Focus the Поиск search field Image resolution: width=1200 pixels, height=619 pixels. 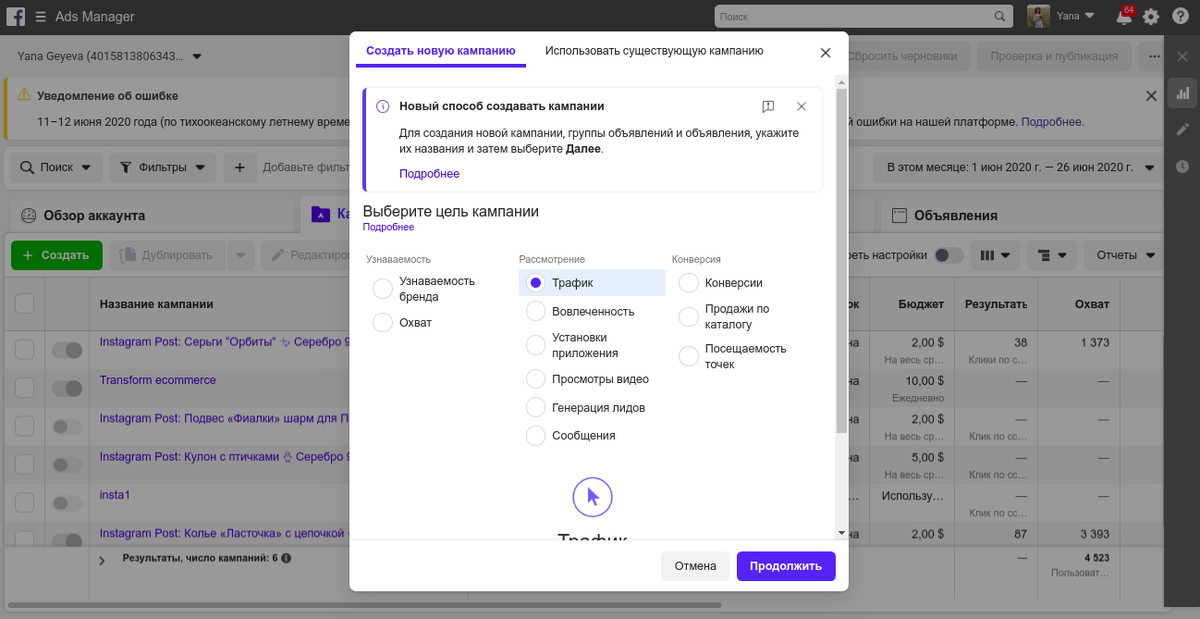pyautogui.click(x=852, y=17)
